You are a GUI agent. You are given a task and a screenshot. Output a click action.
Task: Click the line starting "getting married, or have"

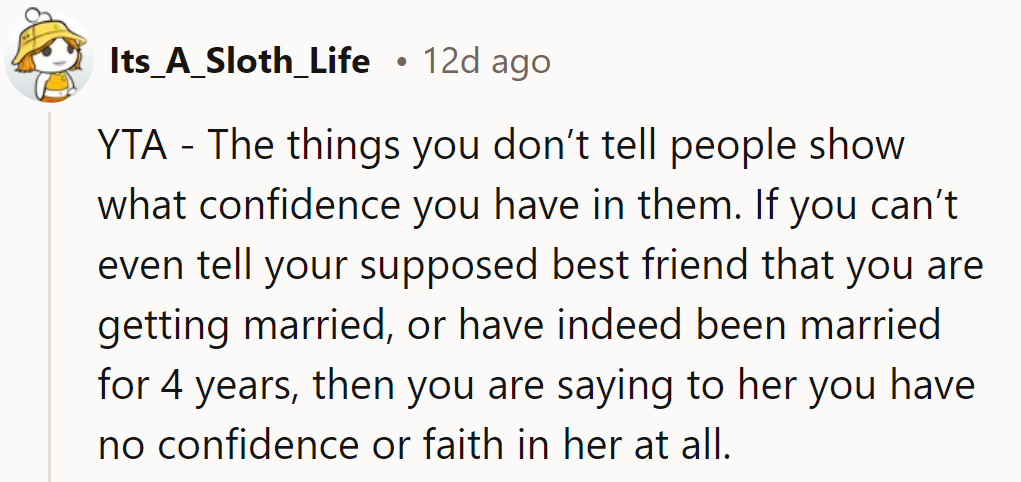click(520, 326)
